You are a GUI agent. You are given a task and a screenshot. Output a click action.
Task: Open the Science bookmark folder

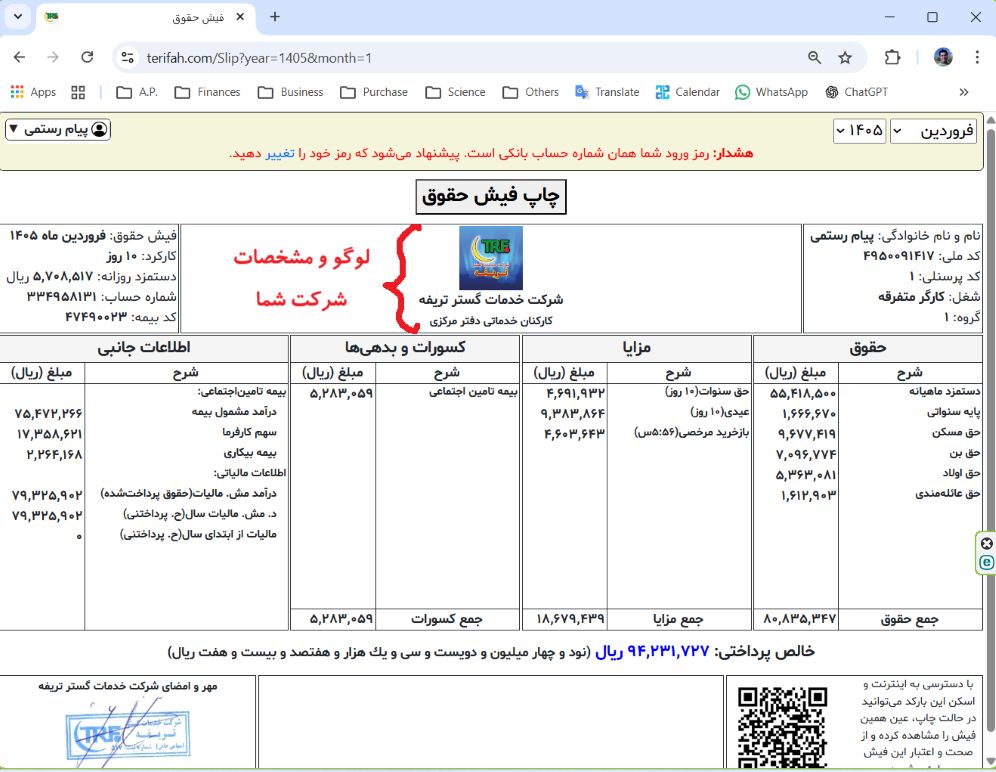pos(455,92)
